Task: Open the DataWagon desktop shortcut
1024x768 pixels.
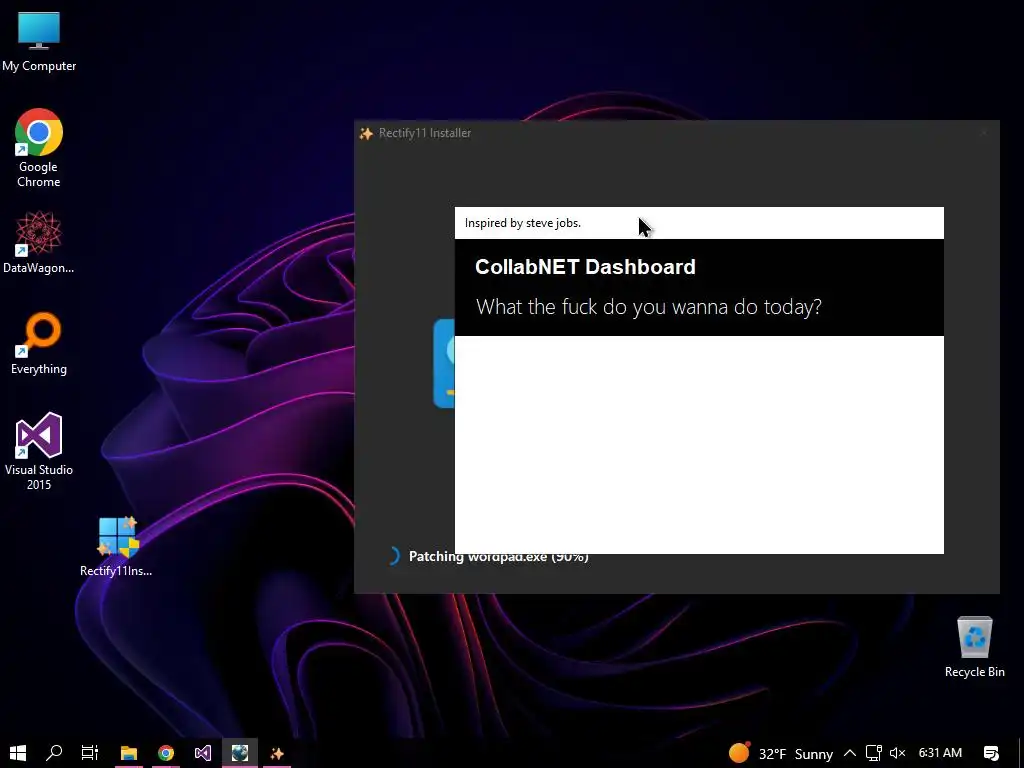Action: click(39, 242)
